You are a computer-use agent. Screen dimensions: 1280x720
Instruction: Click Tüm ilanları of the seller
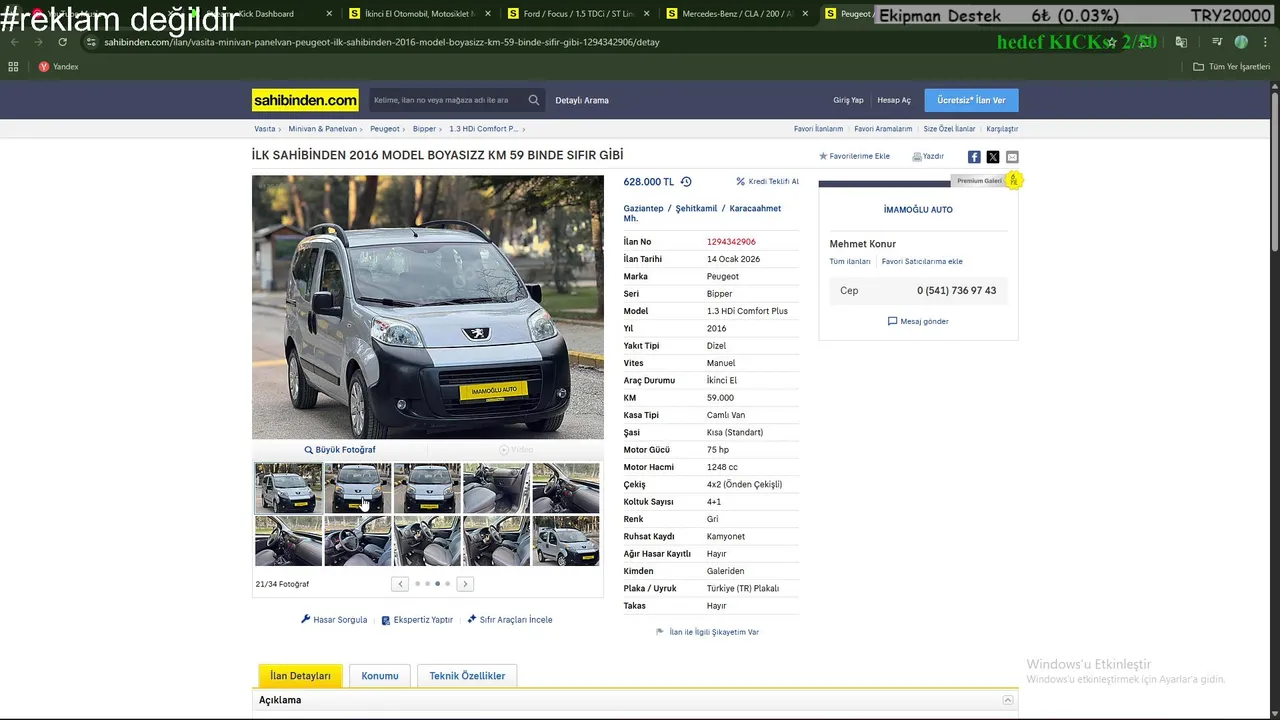(x=850, y=261)
